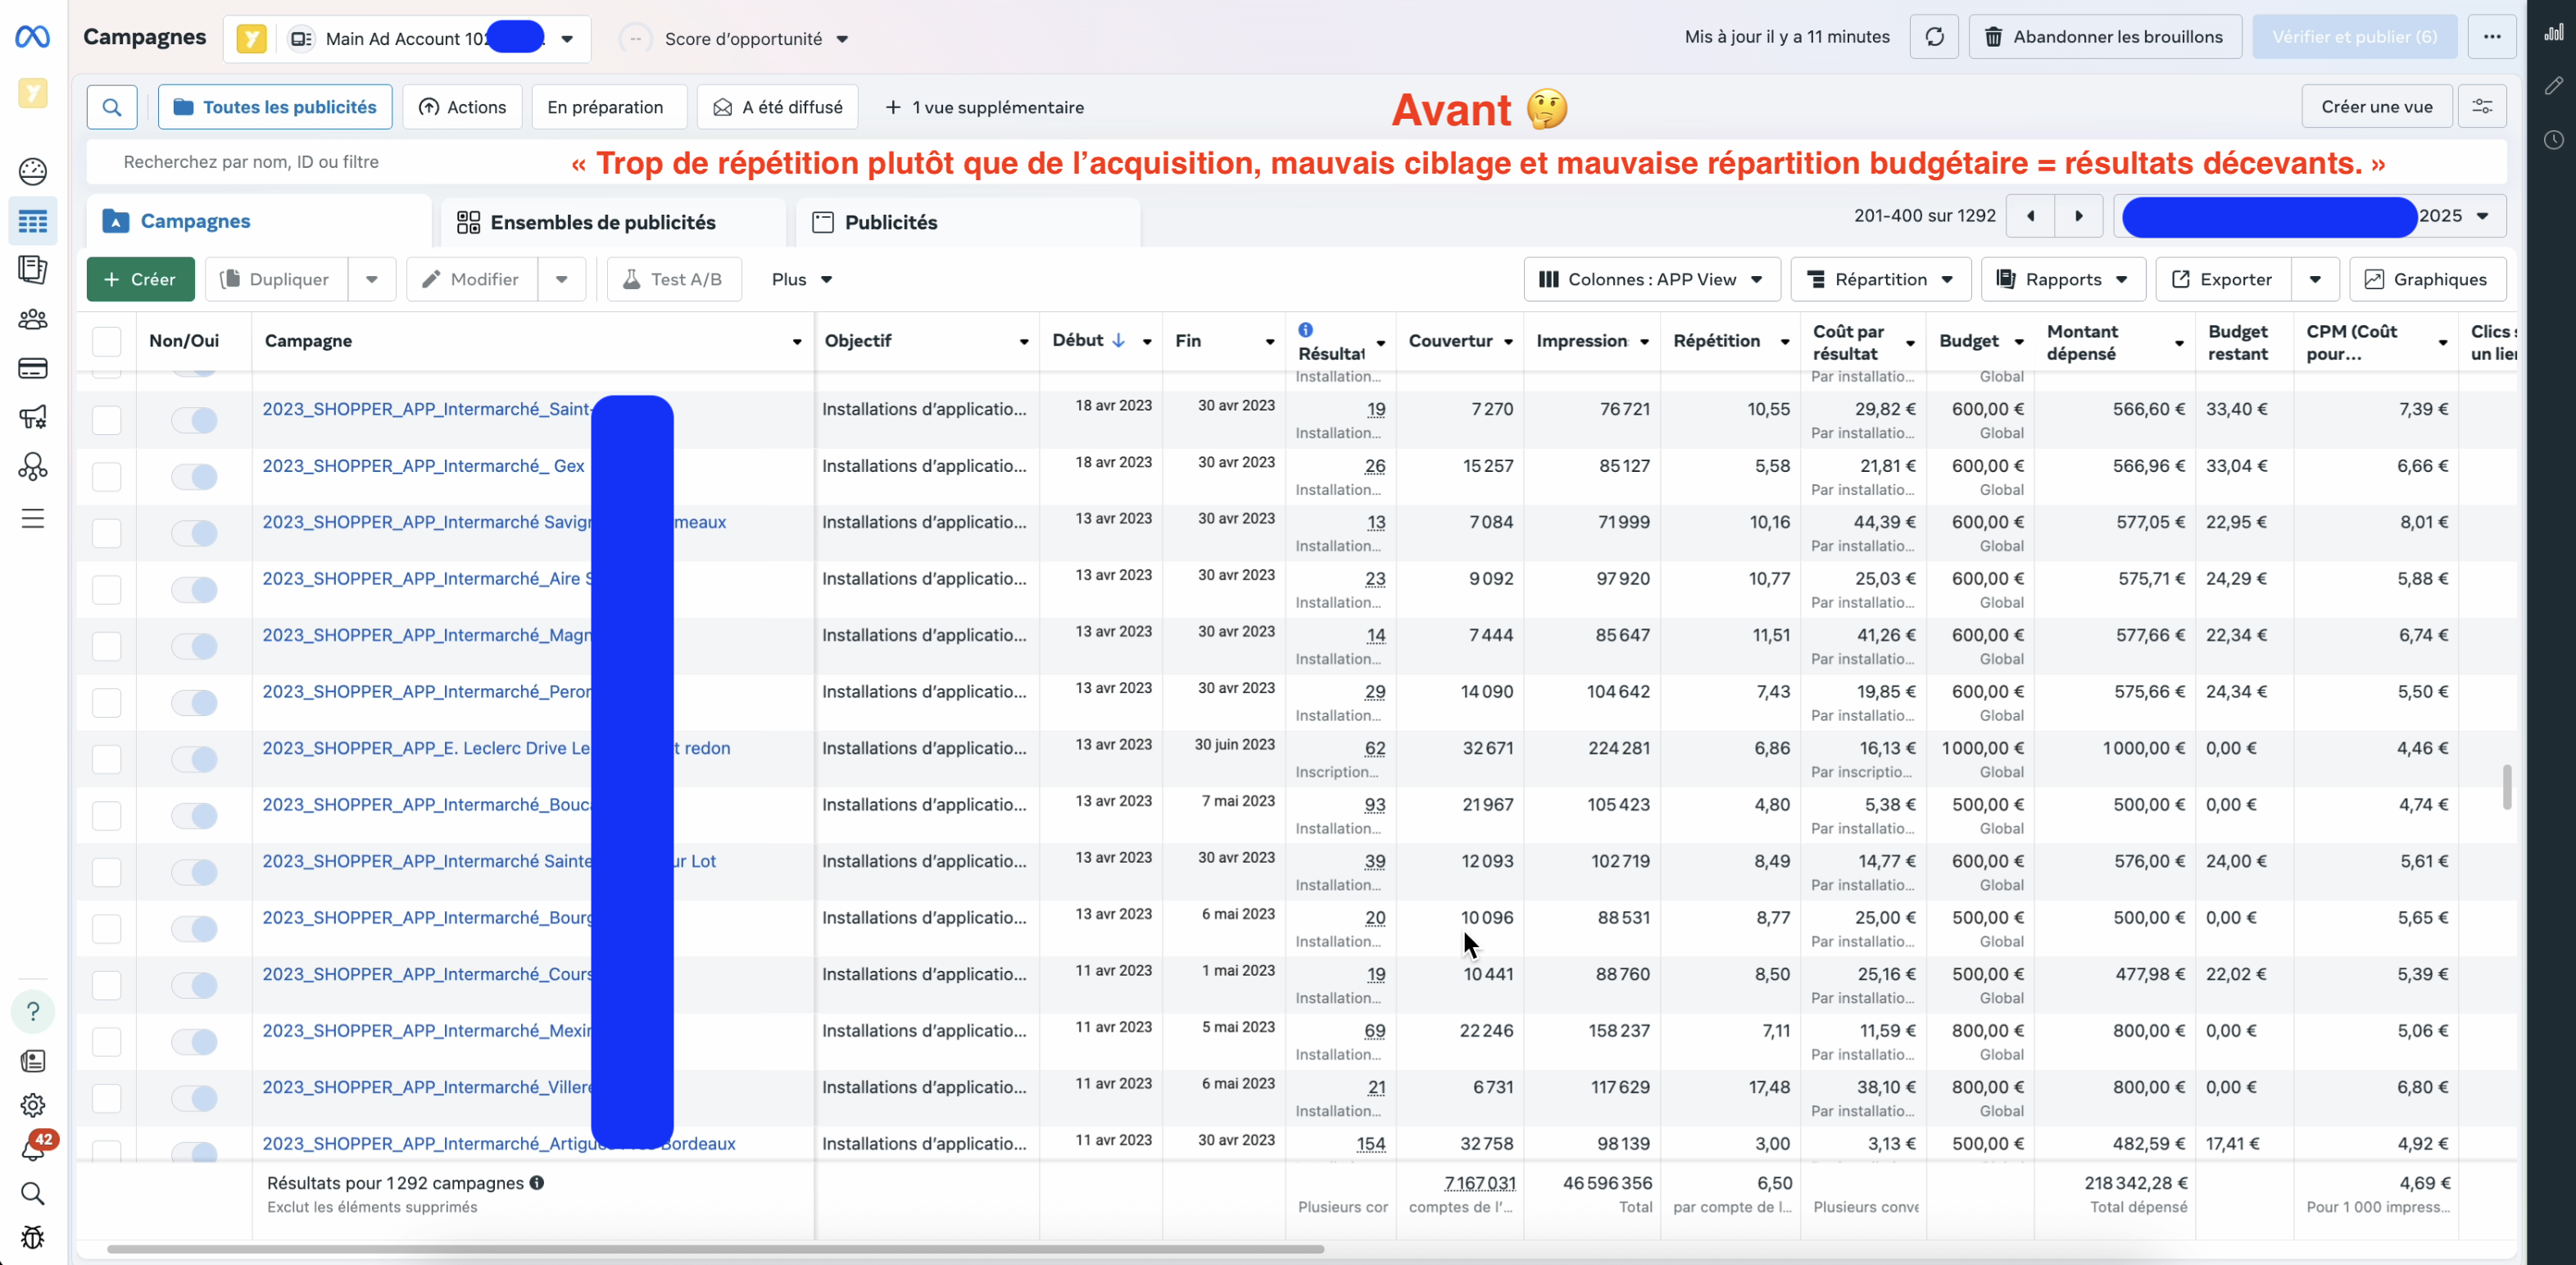Click the green Créer button
This screenshot has height=1265, width=2576.
(x=140, y=279)
